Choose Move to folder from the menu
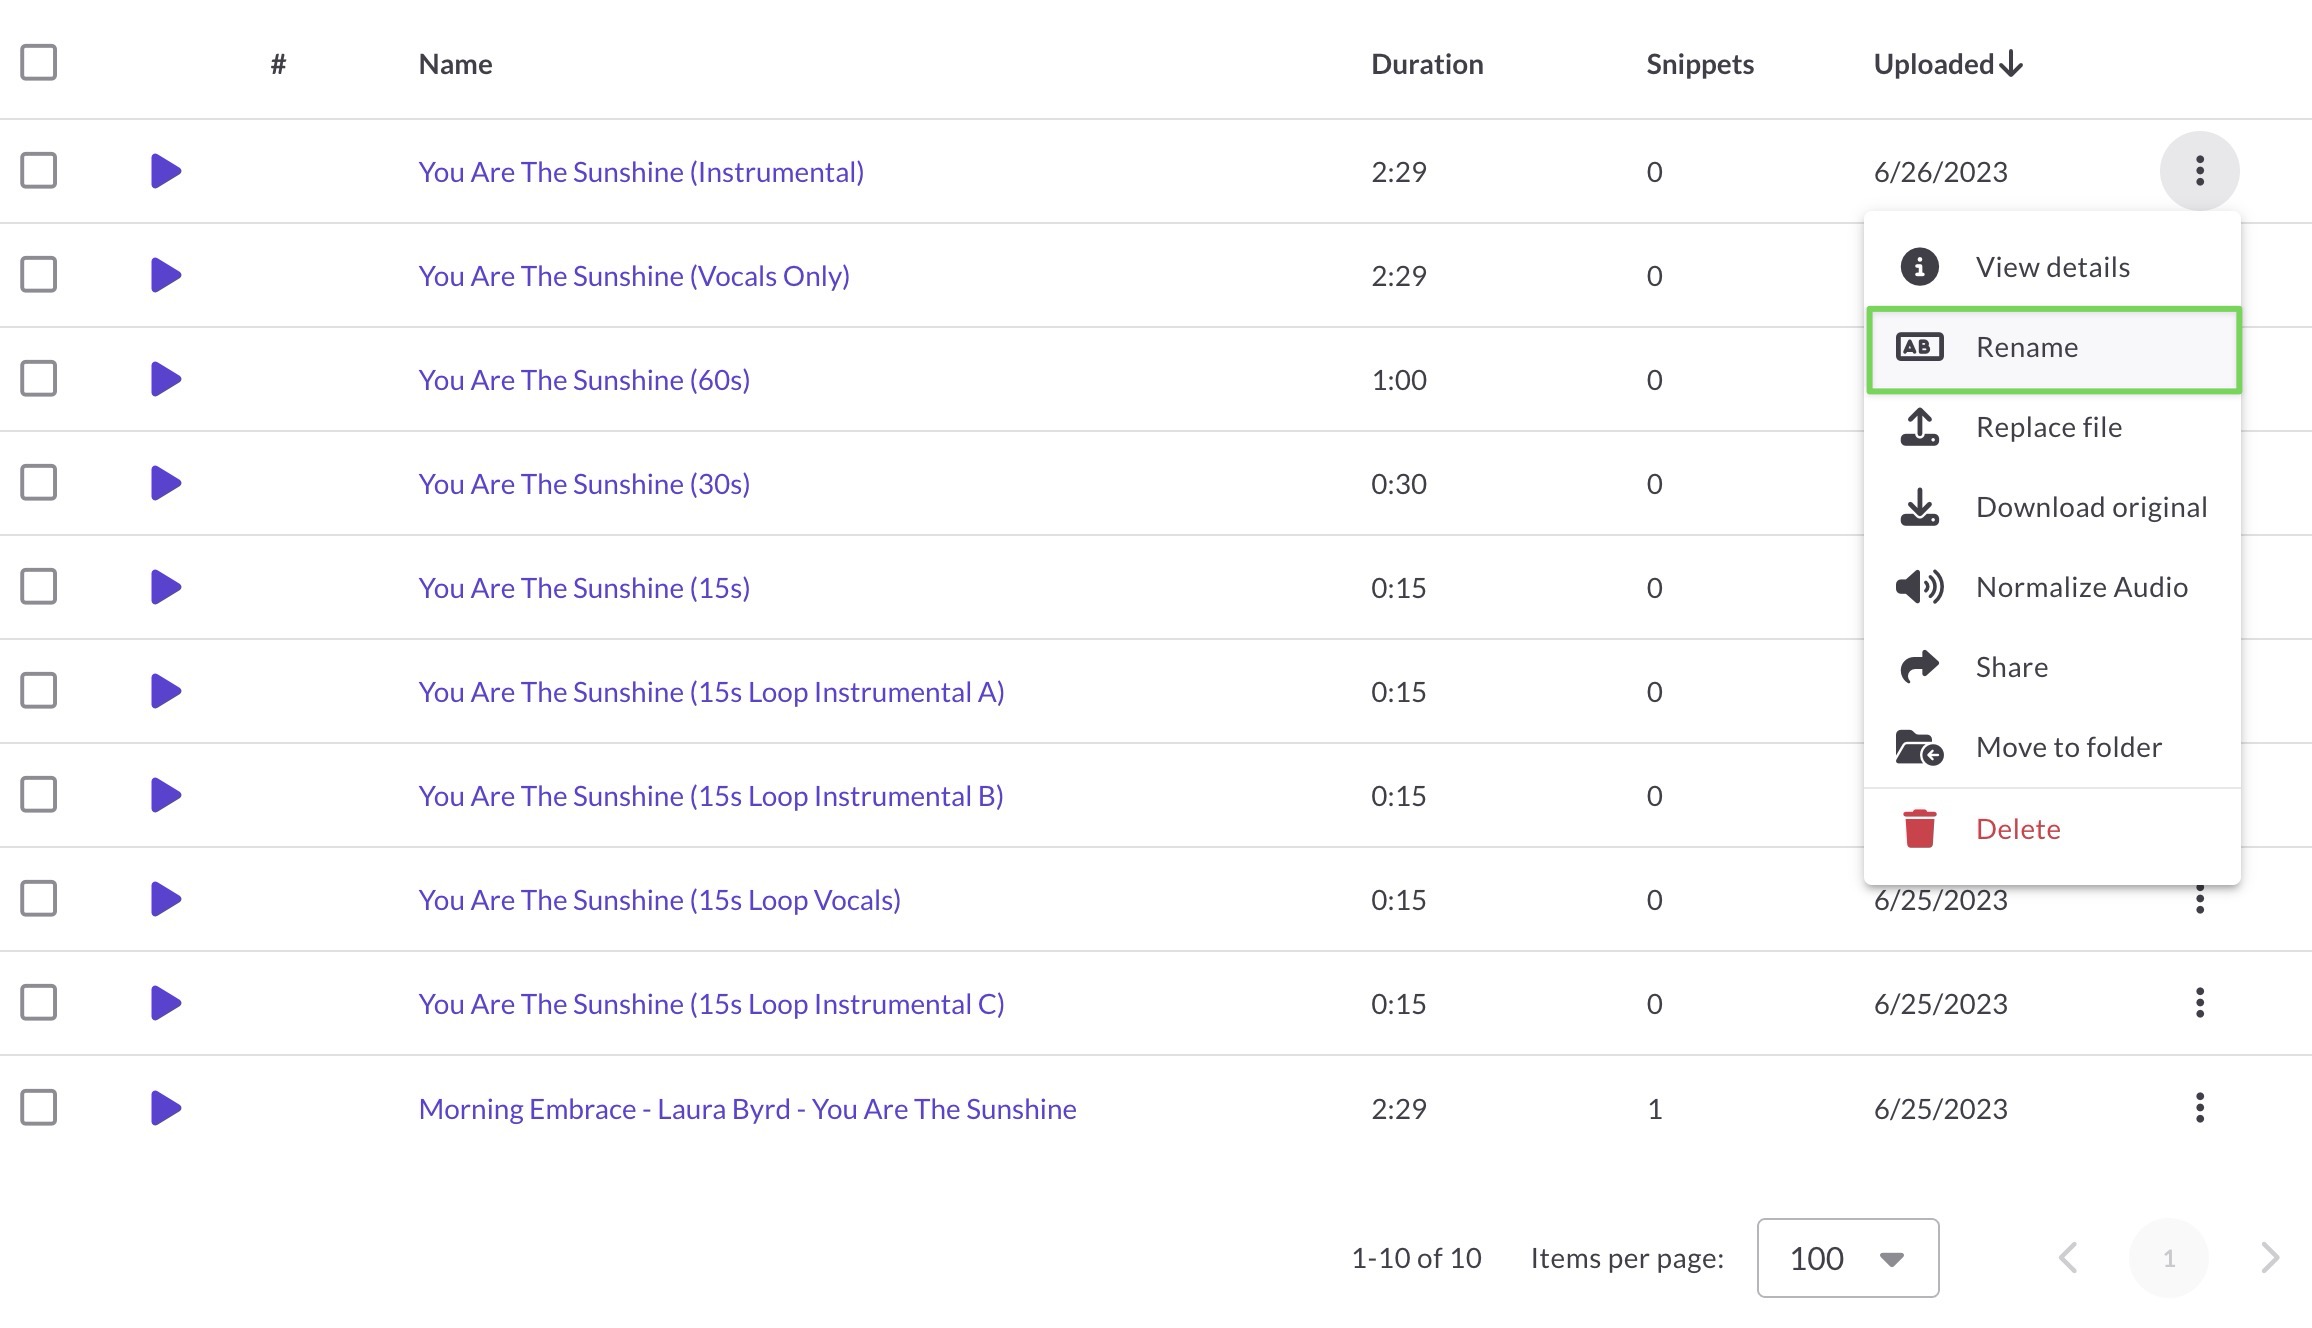This screenshot has width=2312, height=1328. click(x=2052, y=747)
